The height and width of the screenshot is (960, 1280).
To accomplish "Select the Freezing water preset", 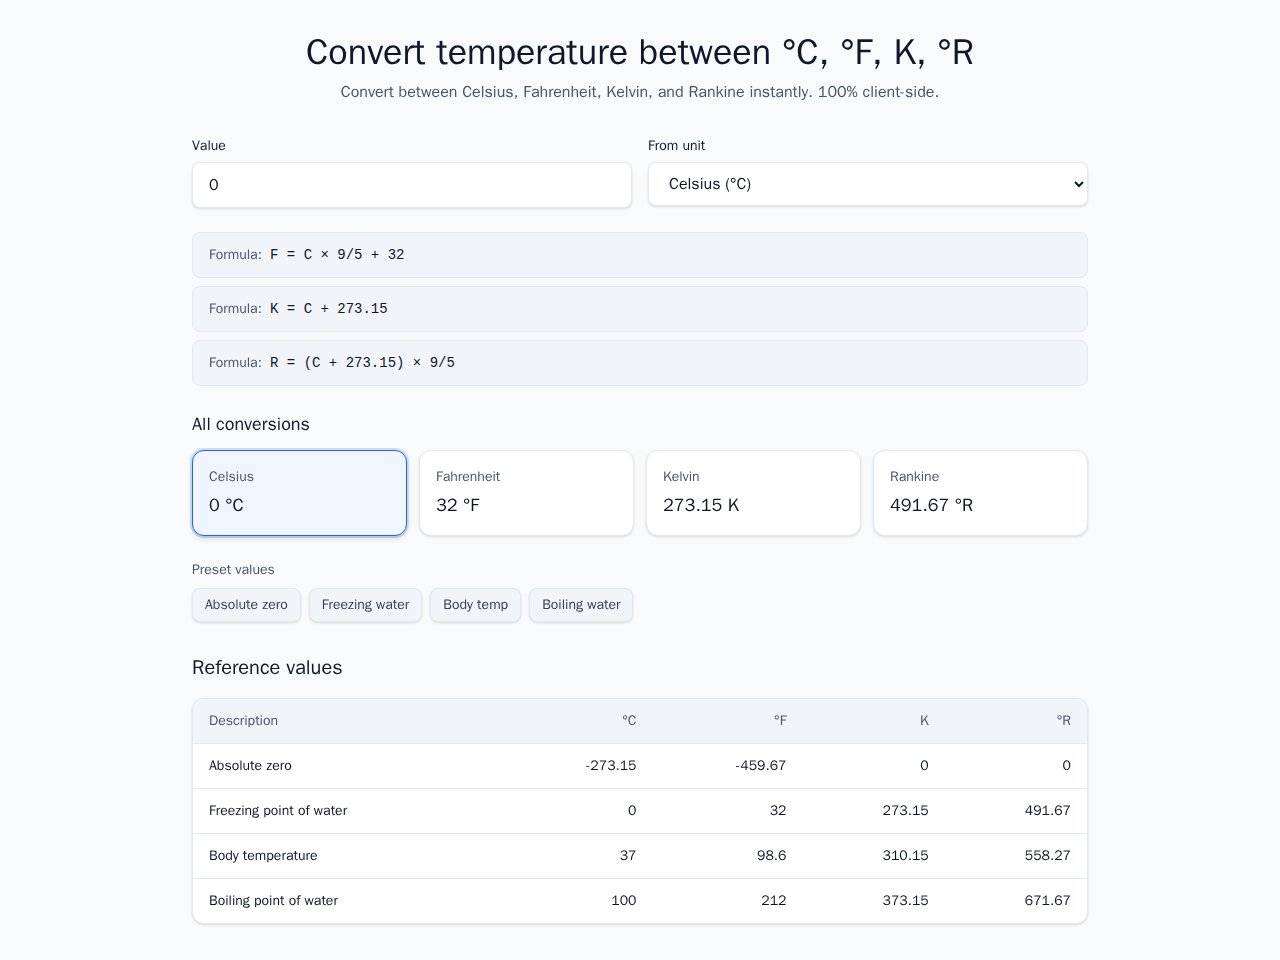I will point(365,605).
